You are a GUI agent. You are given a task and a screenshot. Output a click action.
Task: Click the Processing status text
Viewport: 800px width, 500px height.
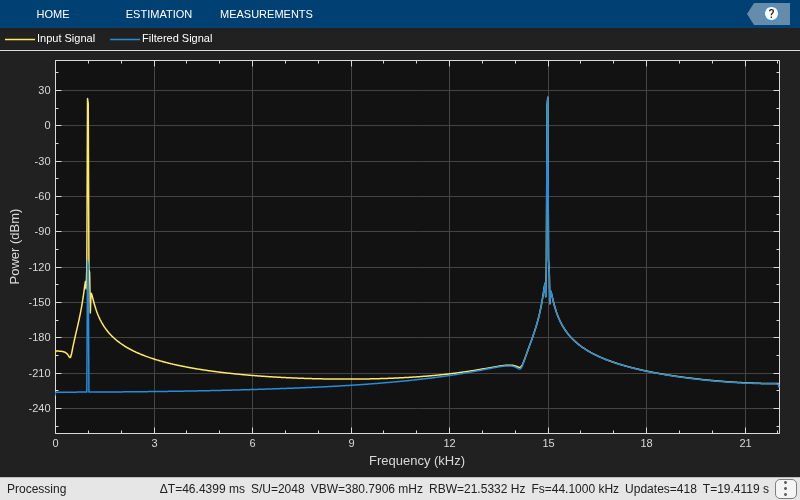tap(37, 489)
